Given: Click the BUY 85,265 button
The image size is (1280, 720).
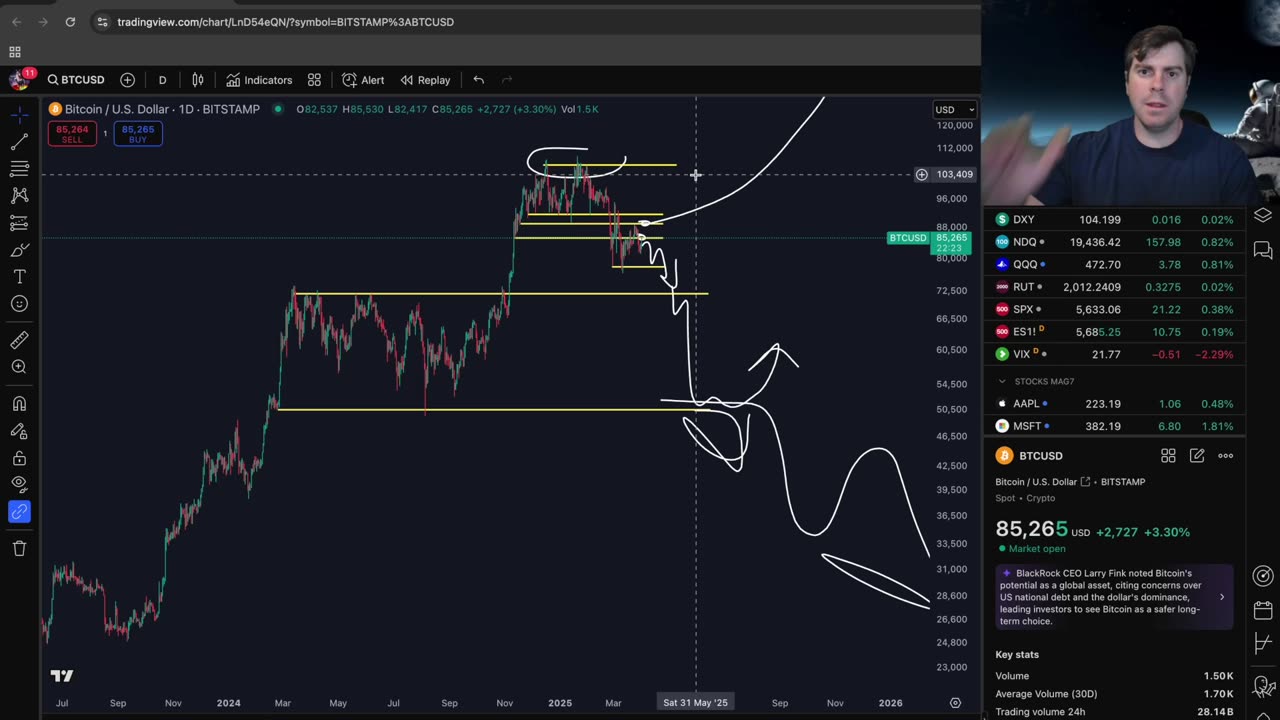Looking at the screenshot, I should (x=138, y=134).
